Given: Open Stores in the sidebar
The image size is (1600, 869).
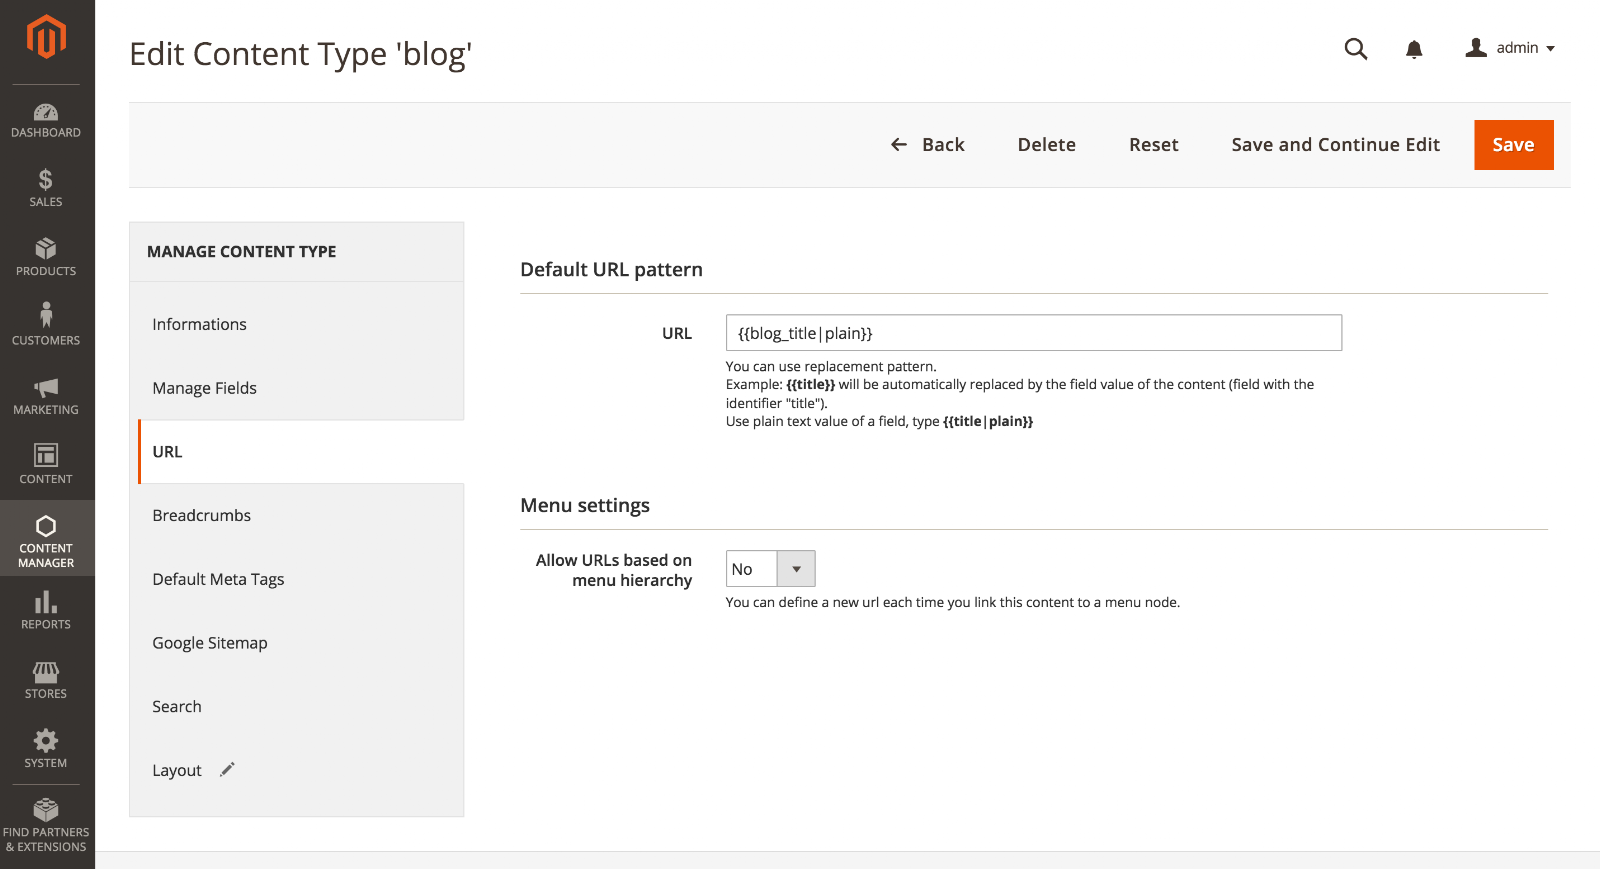Looking at the screenshot, I should click(x=46, y=680).
